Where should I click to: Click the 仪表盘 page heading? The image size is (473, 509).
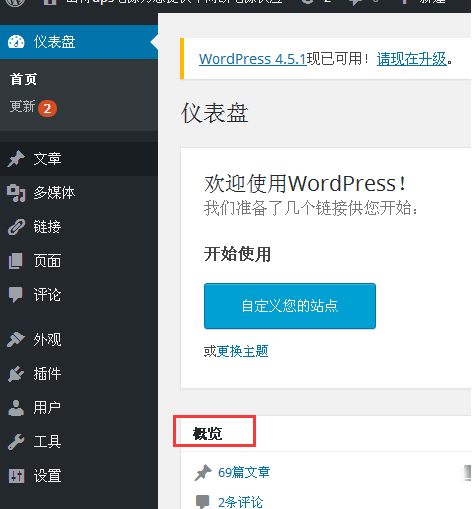[215, 113]
